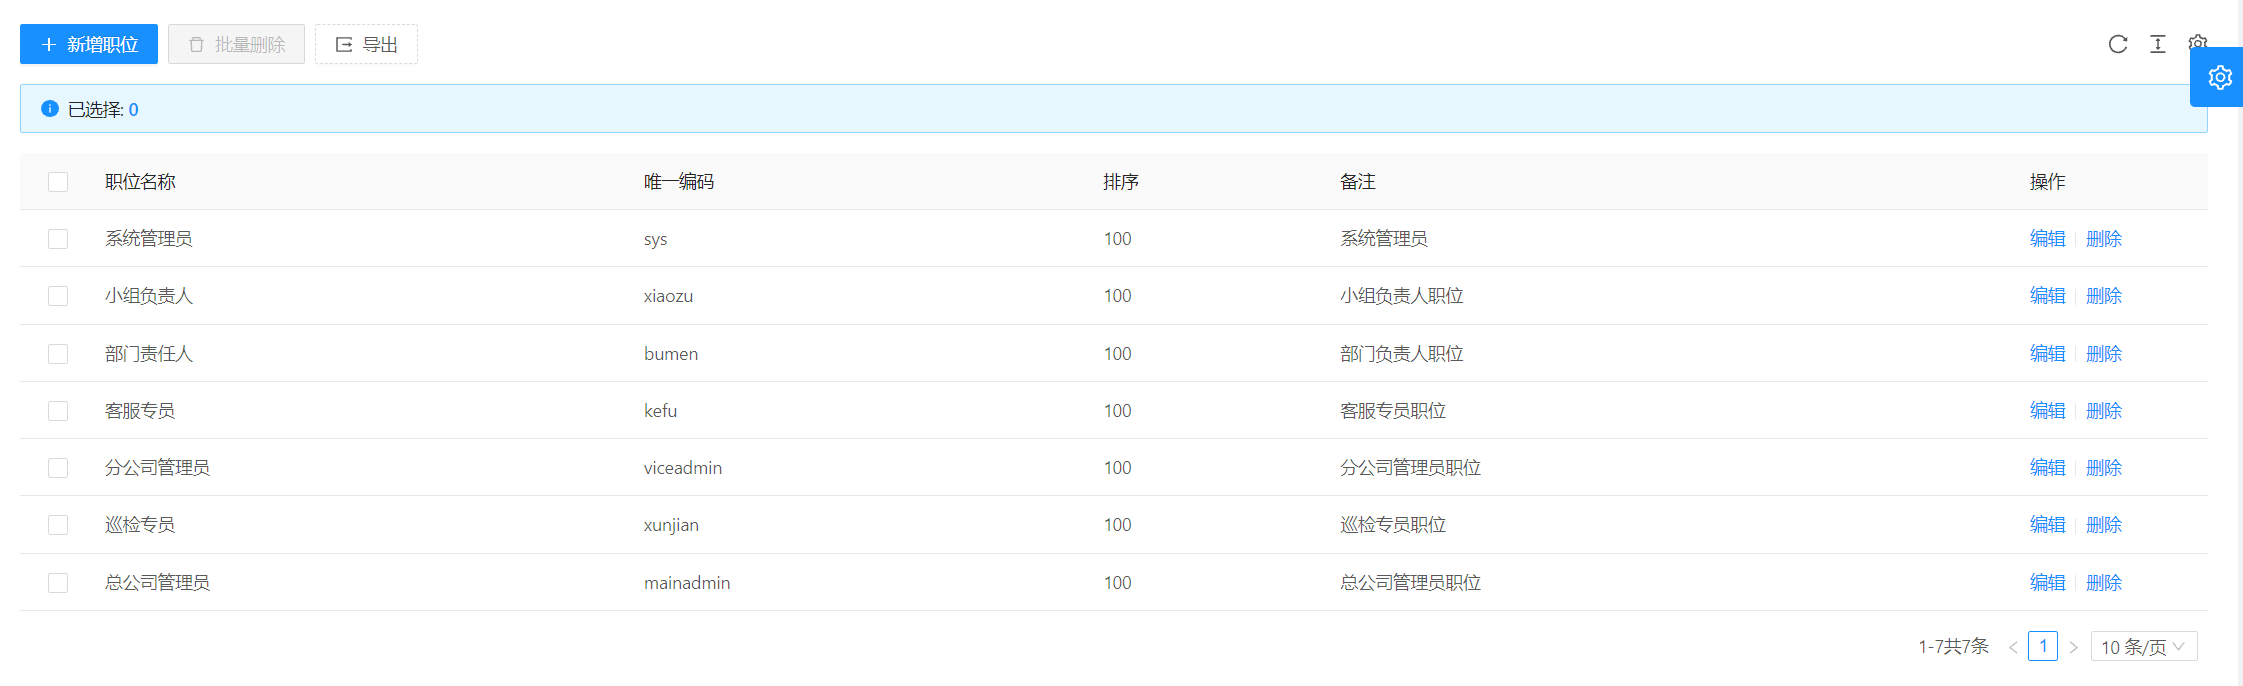Viewport: 2243px width, 686px height.
Task: Click the 排序 column header
Action: [1121, 181]
